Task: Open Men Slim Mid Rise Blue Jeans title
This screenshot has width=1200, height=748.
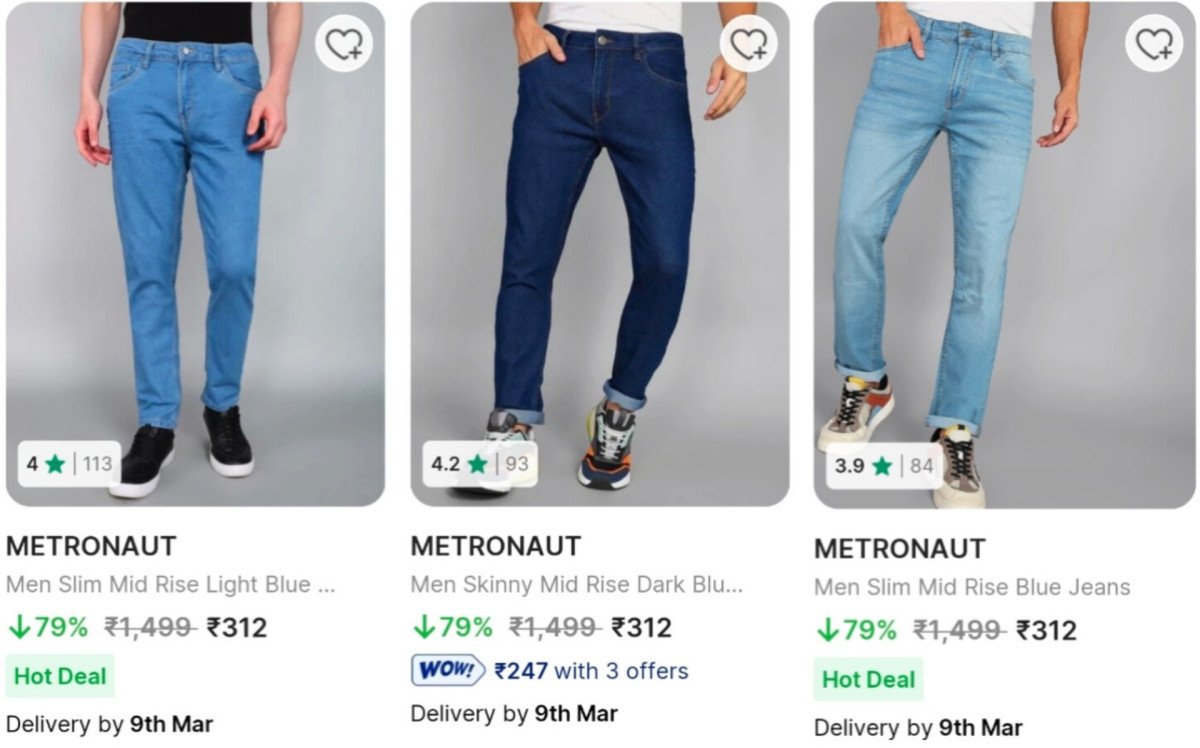Action: click(x=971, y=587)
